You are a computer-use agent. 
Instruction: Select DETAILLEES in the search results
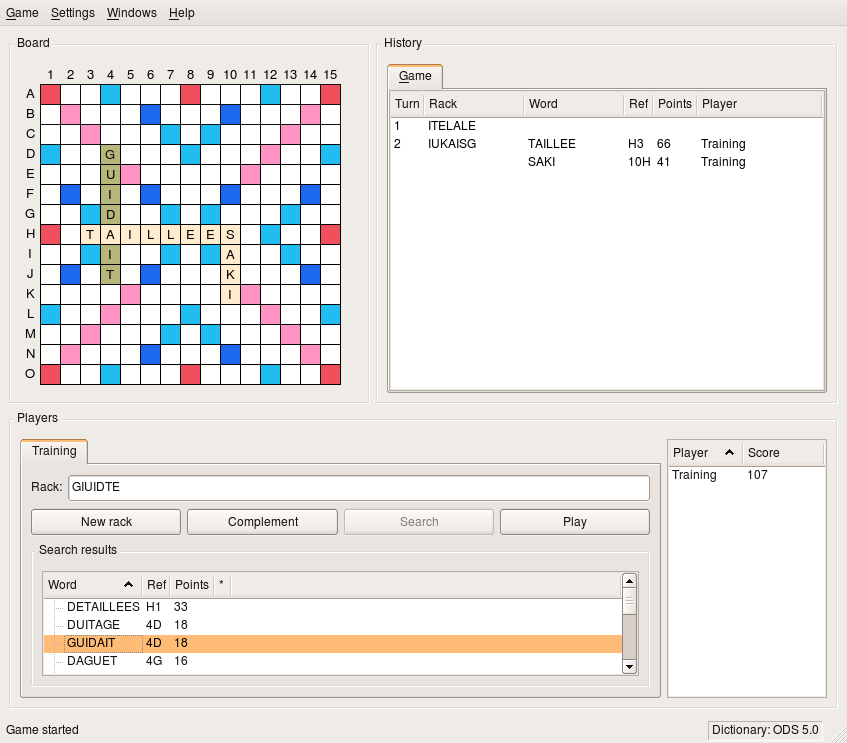103,607
